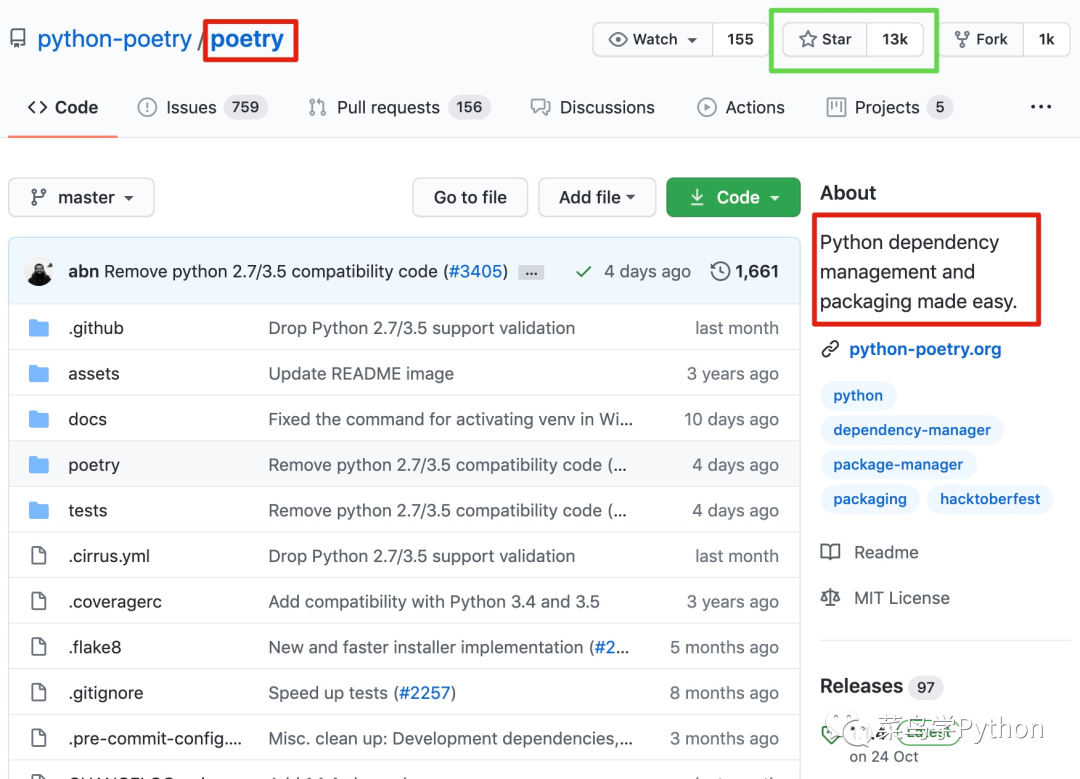Open the master branch dropdown
The width and height of the screenshot is (1080, 779).
pos(81,198)
